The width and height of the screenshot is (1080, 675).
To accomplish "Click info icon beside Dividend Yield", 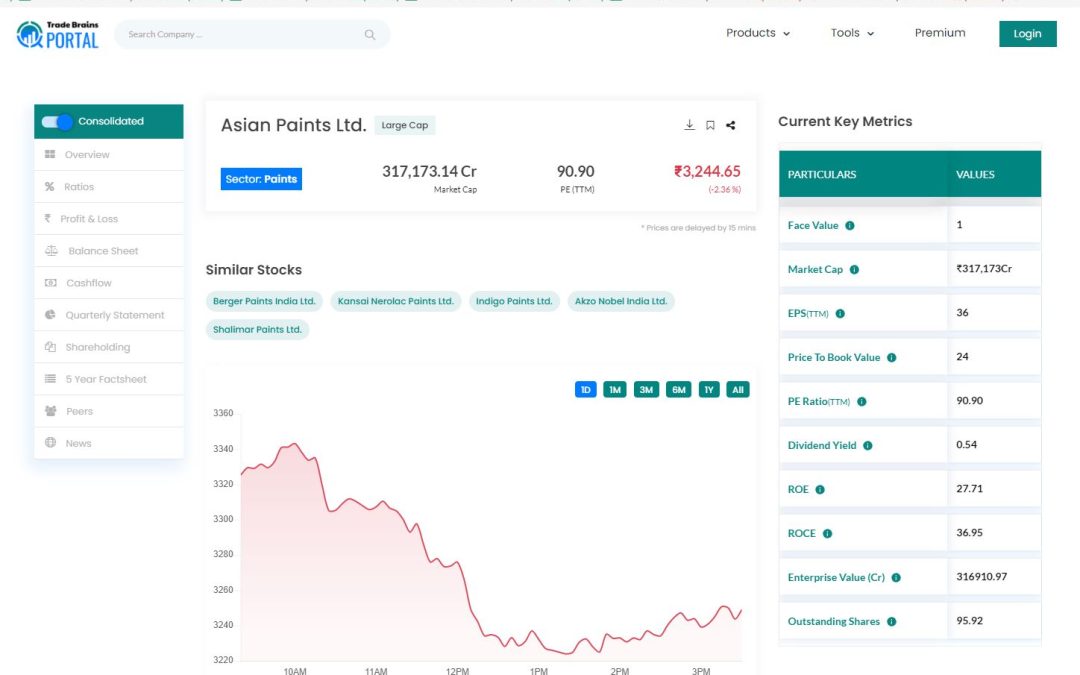I will pos(868,446).
